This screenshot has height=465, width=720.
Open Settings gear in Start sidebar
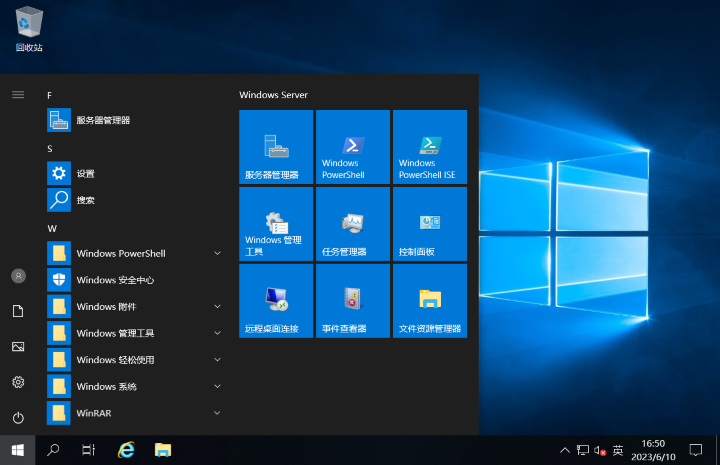point(18,382)
